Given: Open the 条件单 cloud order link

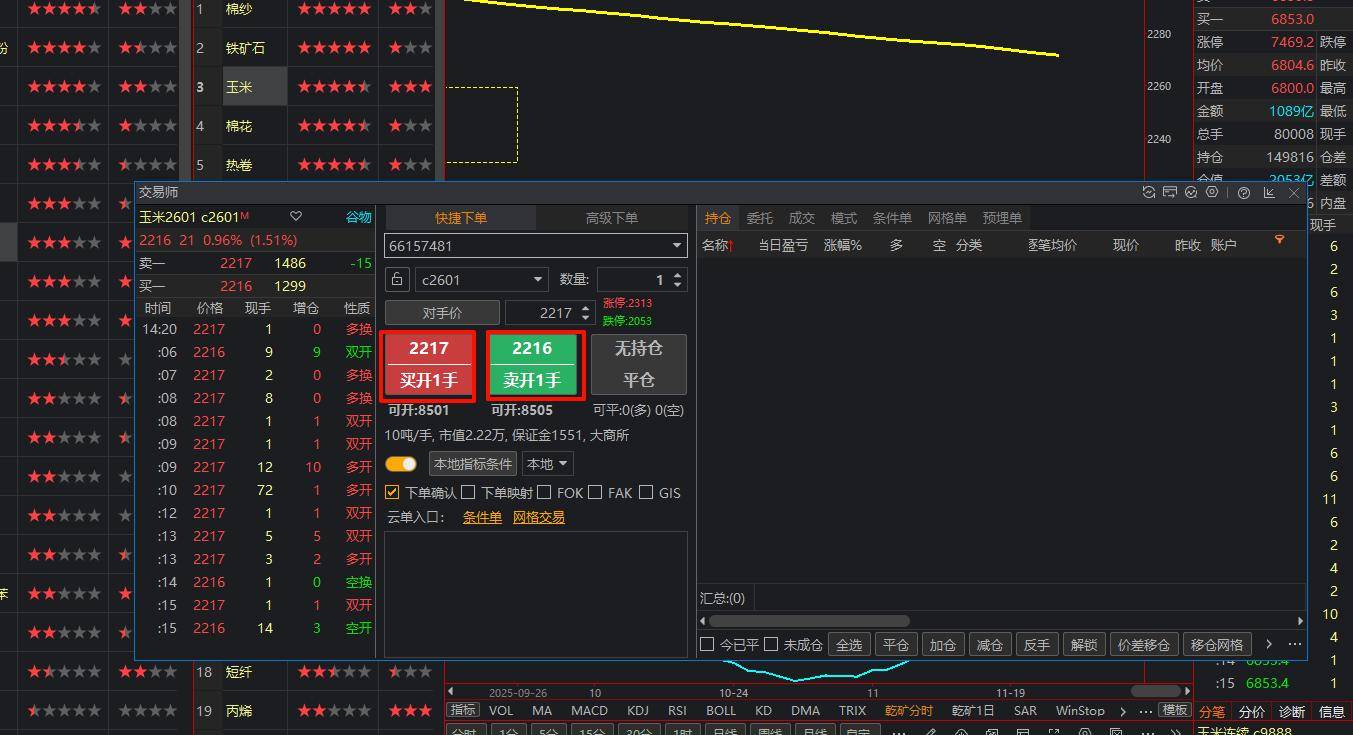Looking at the screenshot, I should click(482, 517).
